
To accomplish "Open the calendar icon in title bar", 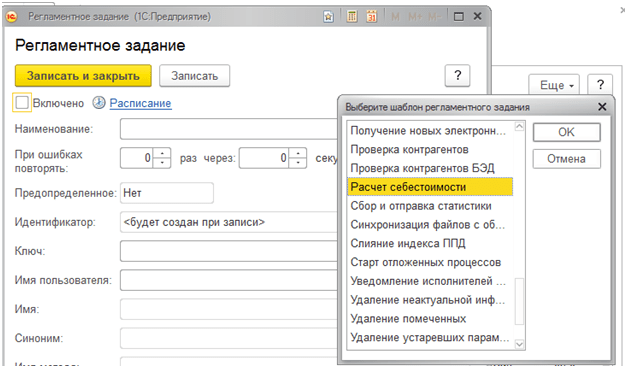I will click(x=371, y=17).
